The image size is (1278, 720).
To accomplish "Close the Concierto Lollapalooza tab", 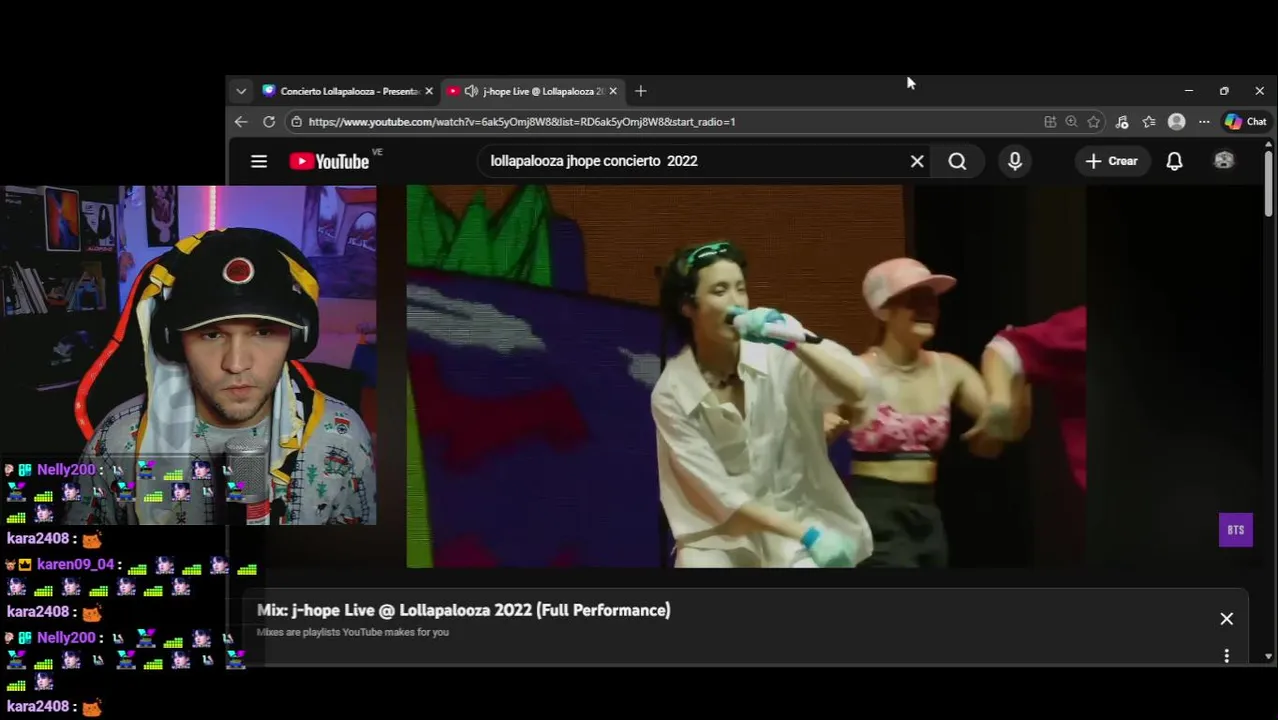I will 429,91.
